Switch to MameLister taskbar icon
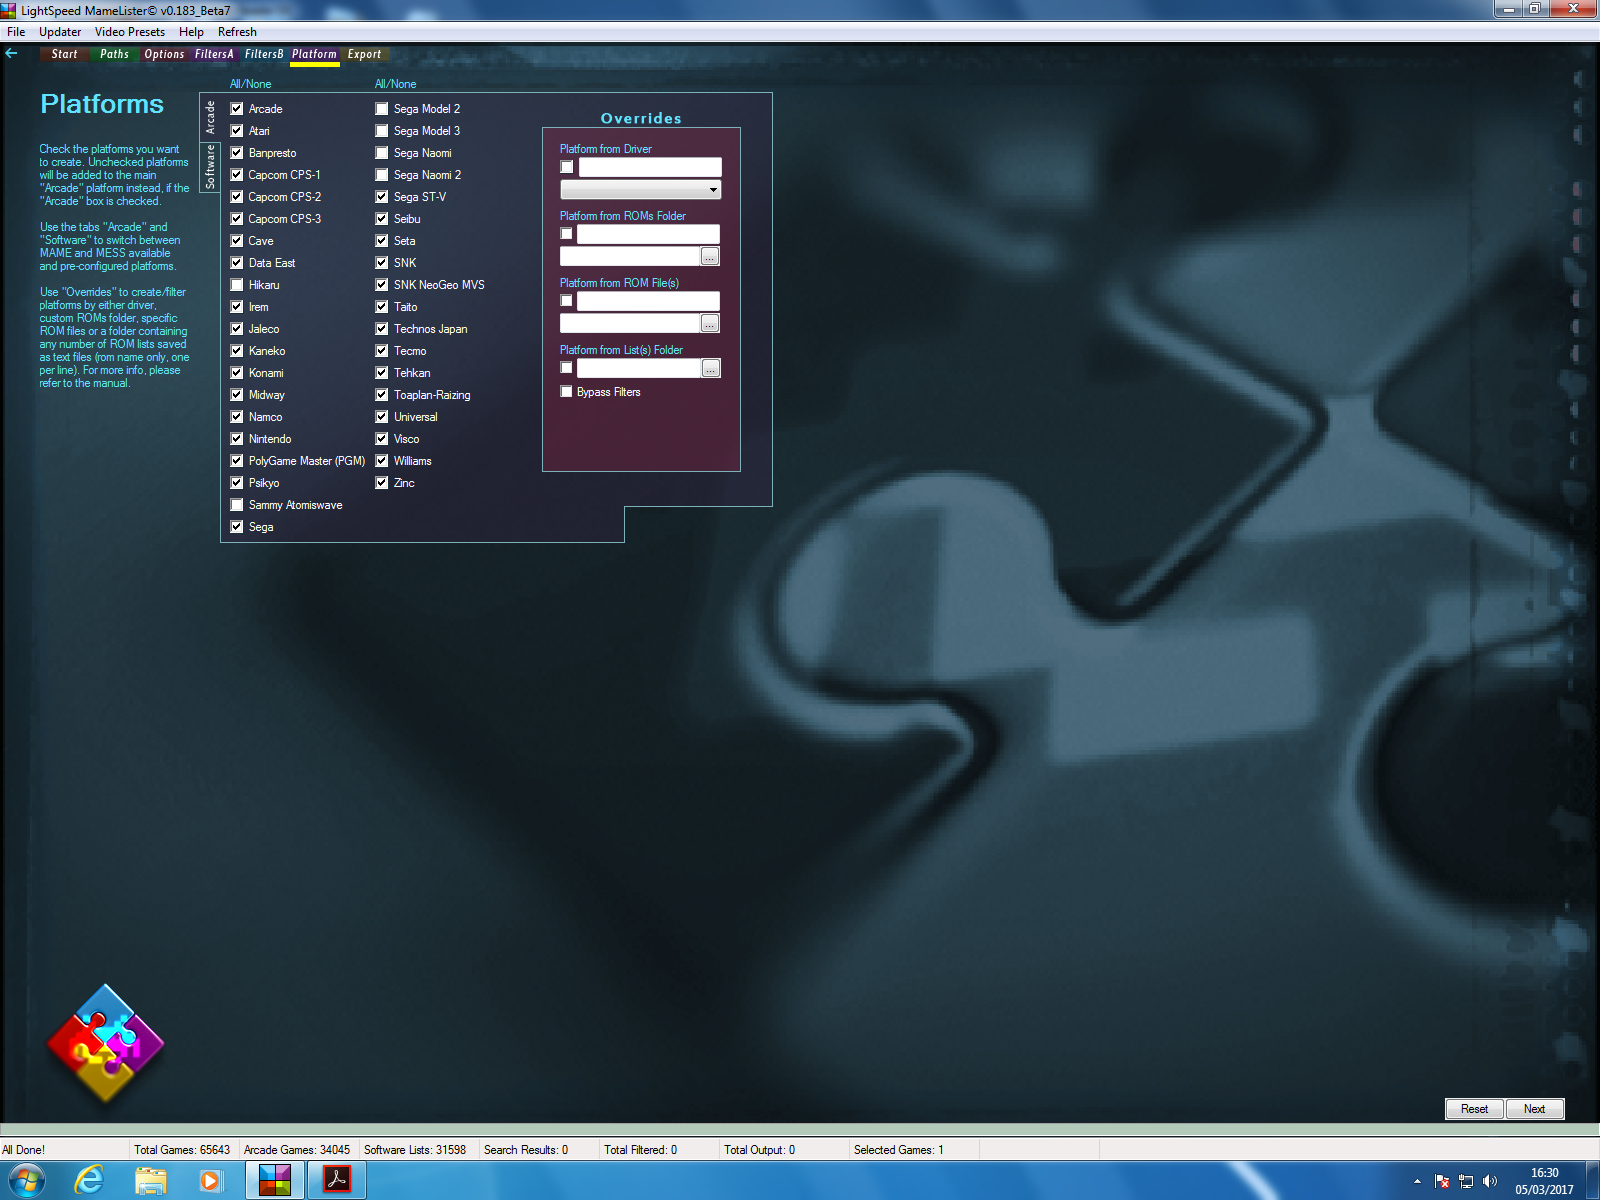The width and height of the screenshot is (1600, 1200). tap(275, 1181)
